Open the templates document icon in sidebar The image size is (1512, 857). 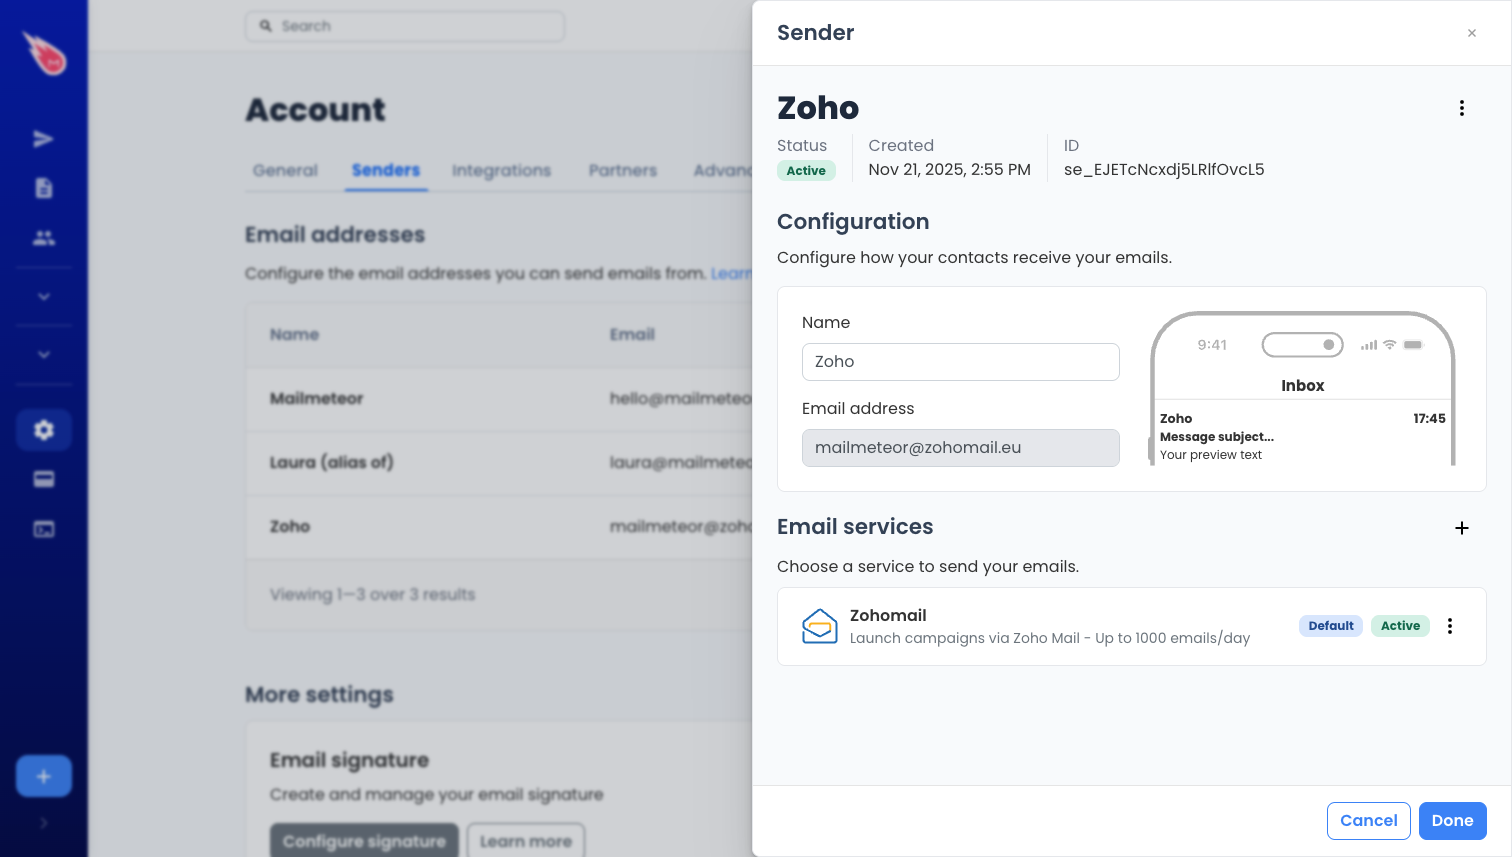point(43,188)
